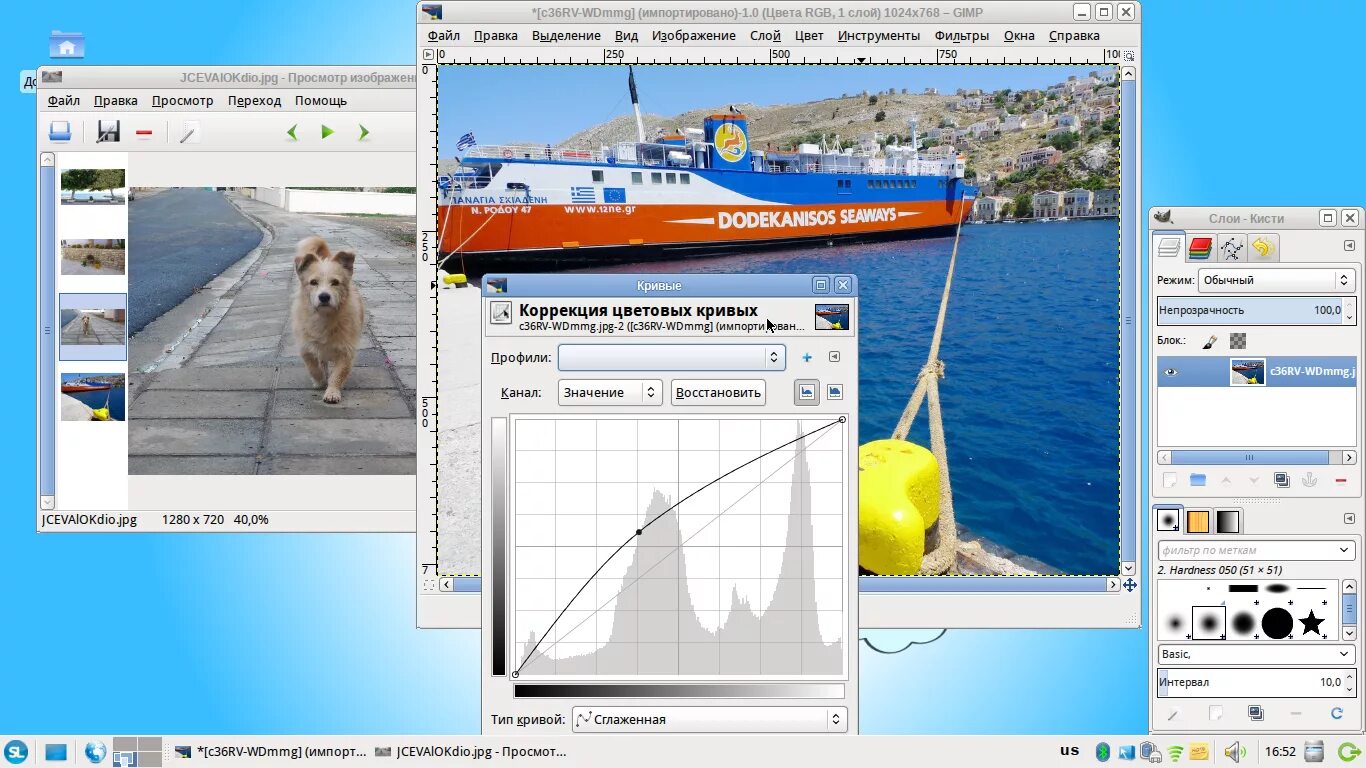Open GIMP Файл menu

443,35
